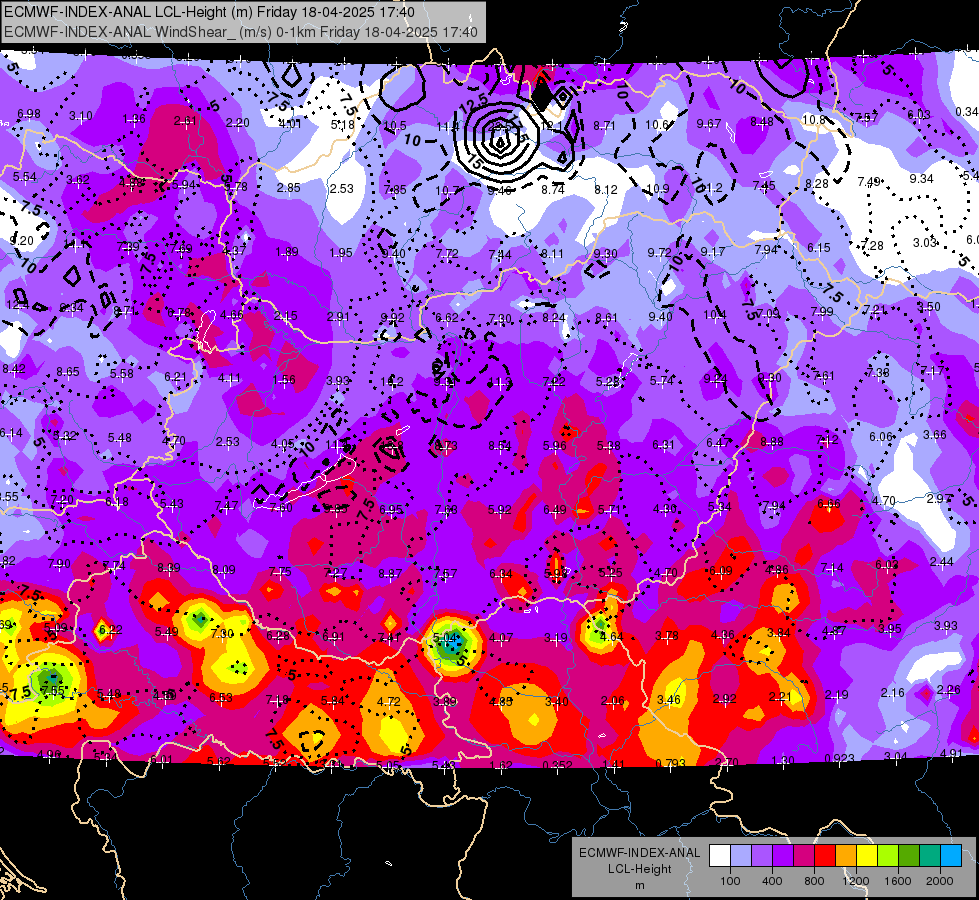Click the legend tick label 2000
Image resolution: width=979 pixels, height=900 pixels.
coord(939,881)
